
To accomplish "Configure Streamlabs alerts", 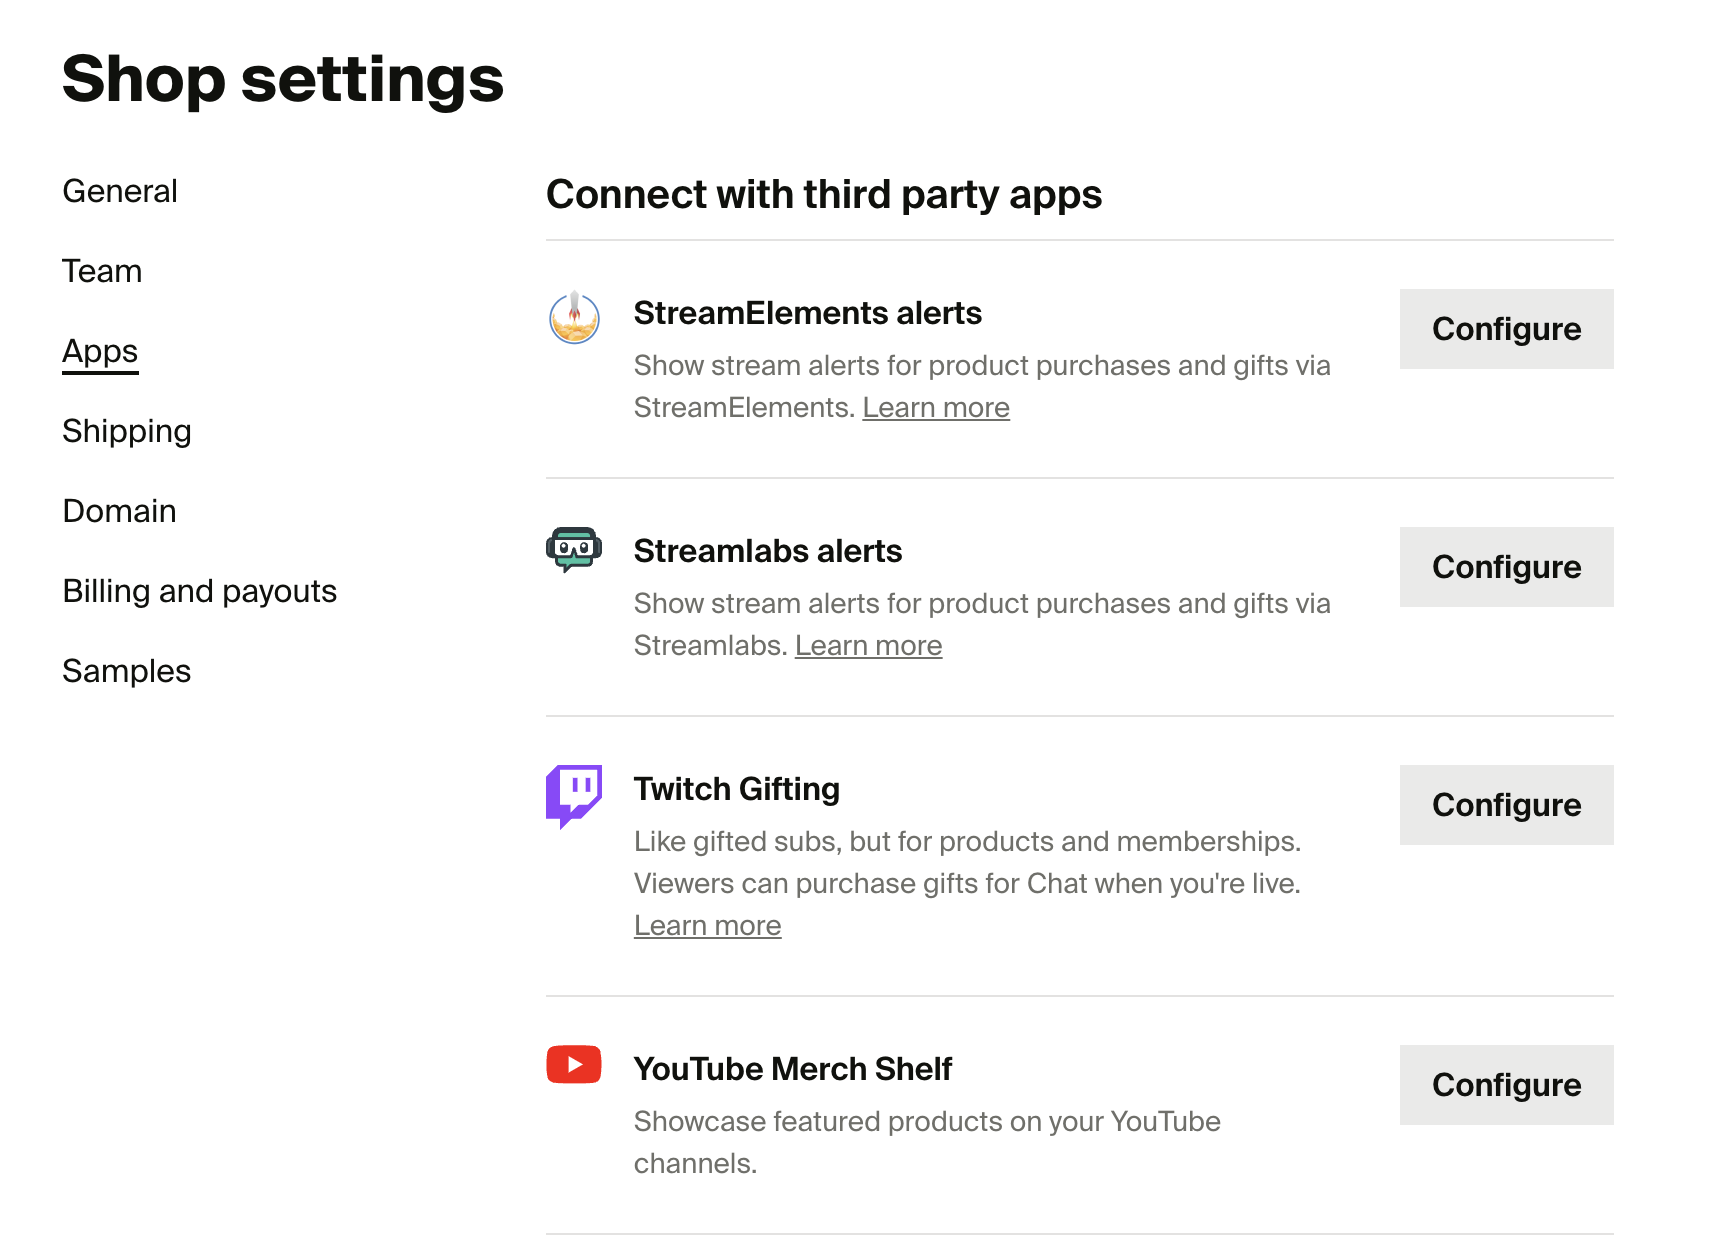I will (1506, 567).
